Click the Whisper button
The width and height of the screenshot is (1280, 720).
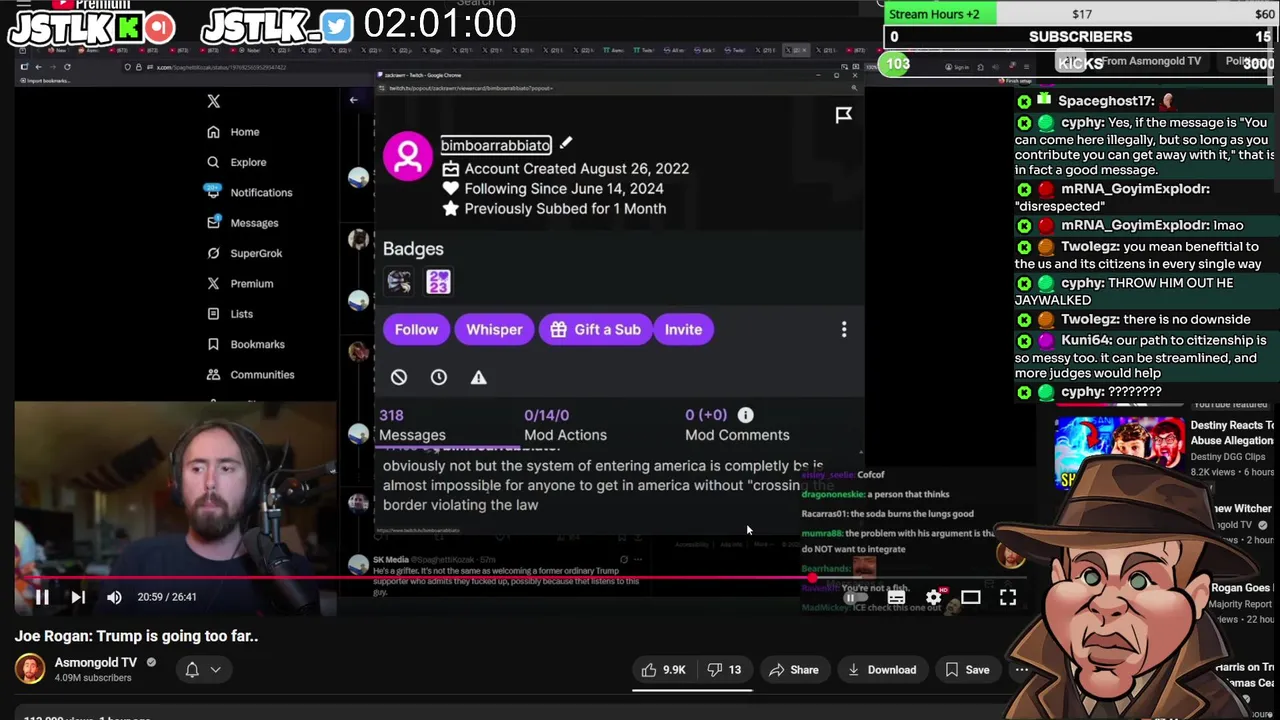494,329
